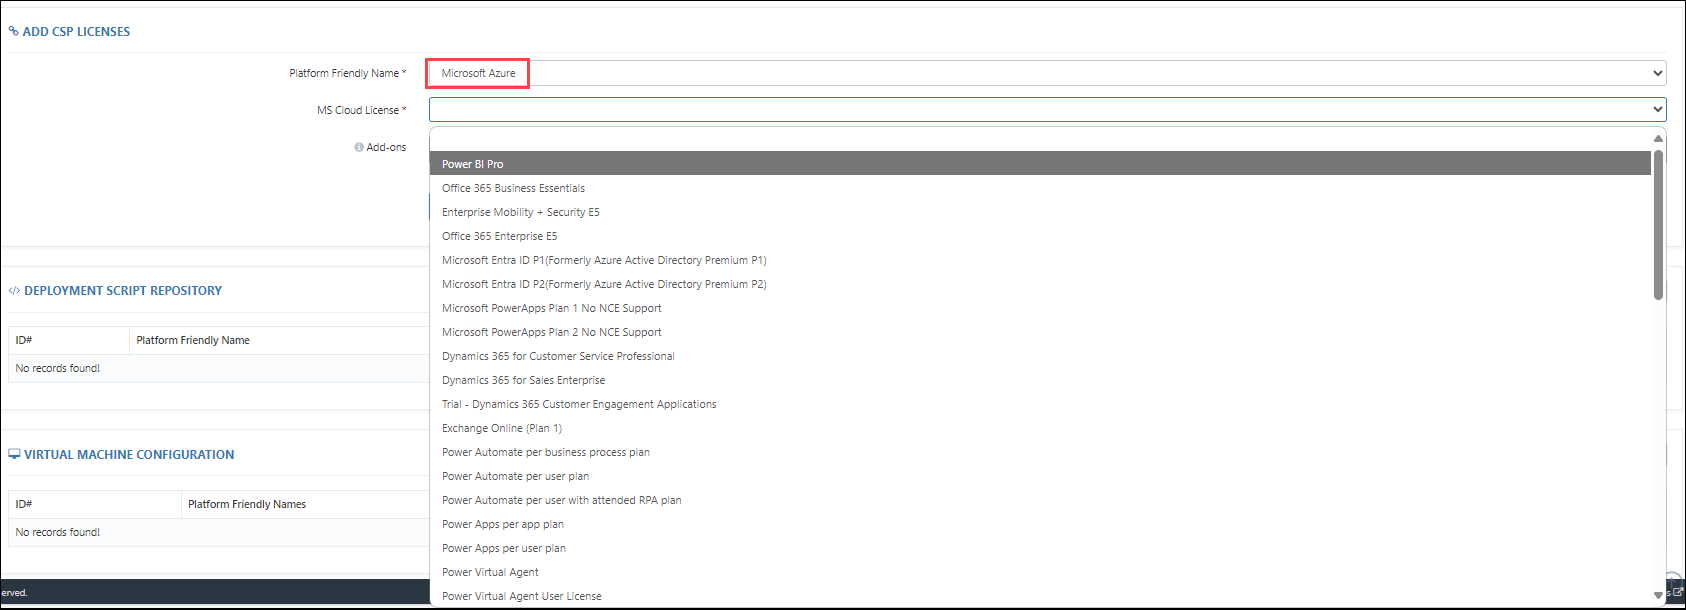Click the license list scrollbar thumb
This screenshot has height=610, width=1686.
point(1658,225)
